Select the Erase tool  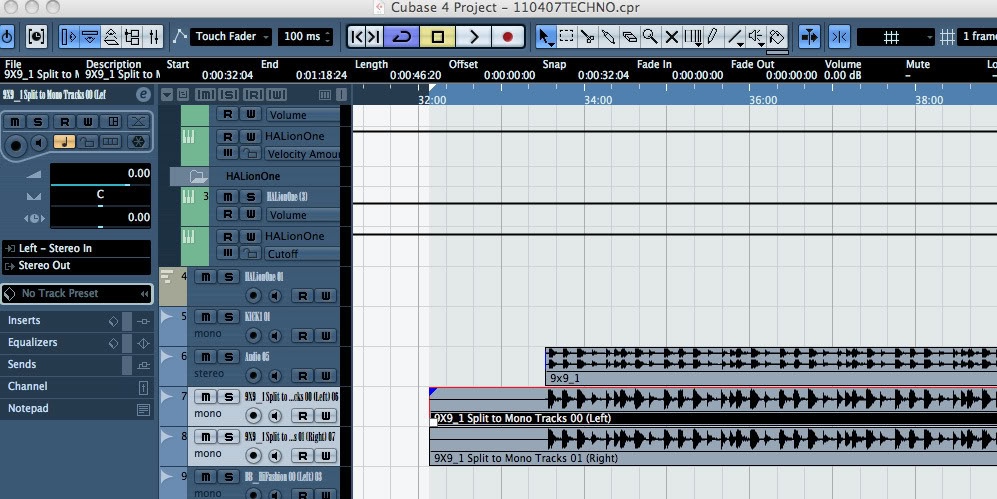point(629,37)
